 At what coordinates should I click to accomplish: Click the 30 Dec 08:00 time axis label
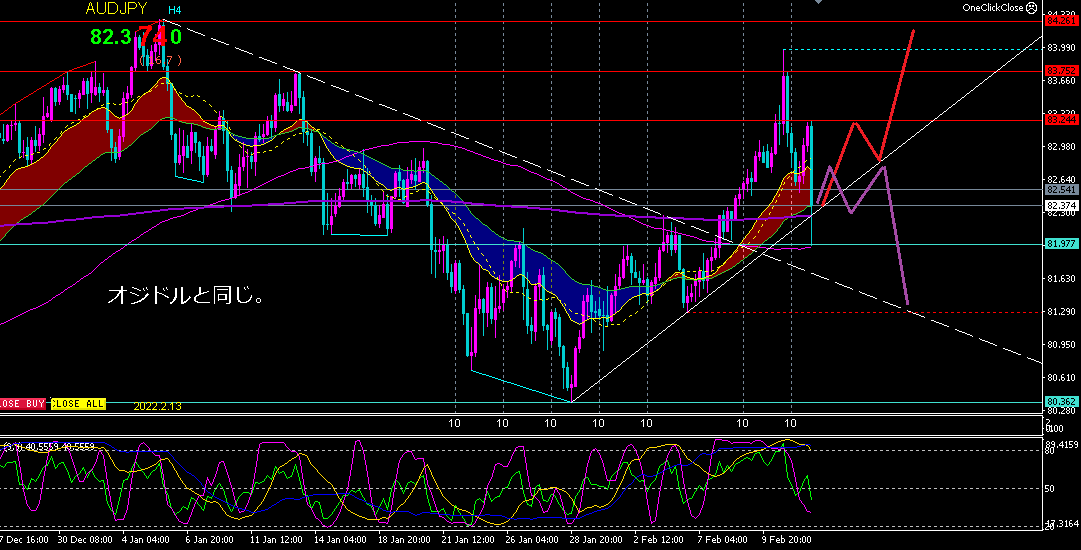click(x=85, y=540)
